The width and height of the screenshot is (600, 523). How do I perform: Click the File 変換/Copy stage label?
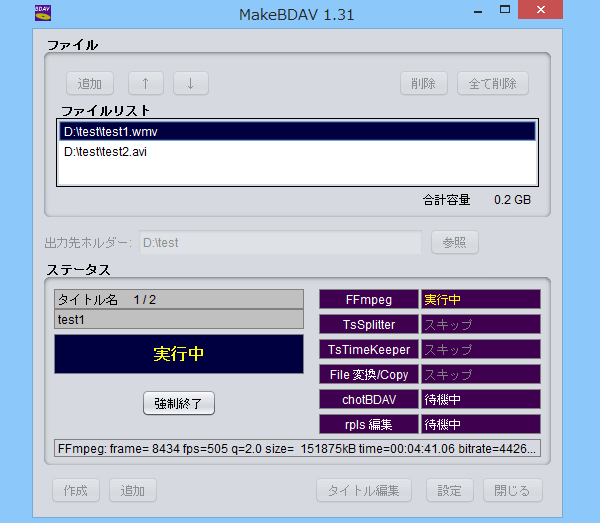[369, 374]
